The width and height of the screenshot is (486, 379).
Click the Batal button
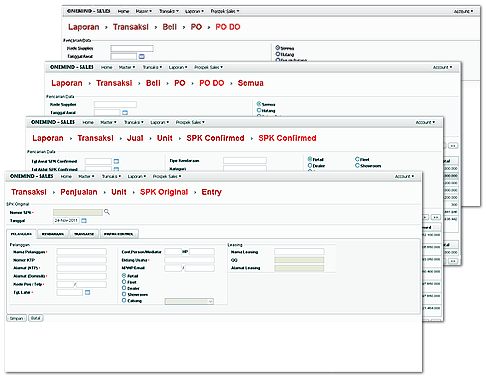point(36,318)
